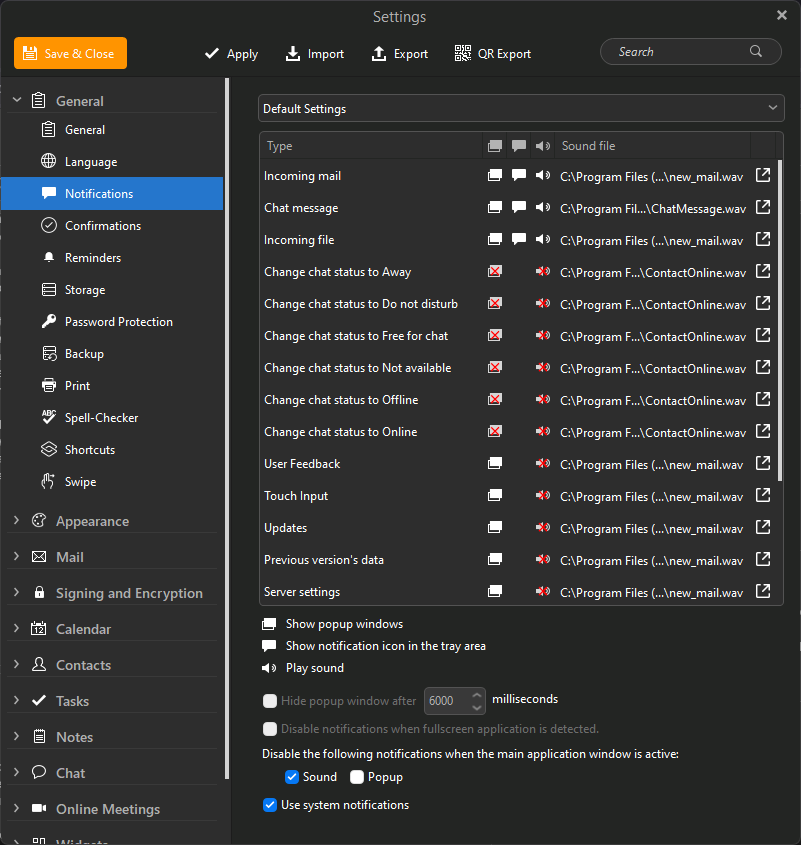Collapse the General section

[x=17, y=100]
